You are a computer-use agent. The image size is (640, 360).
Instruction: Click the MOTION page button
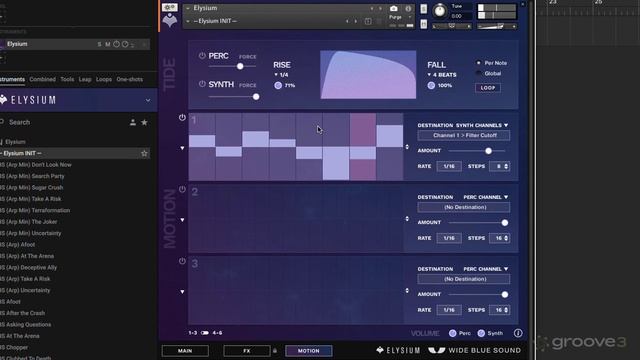click(309, 351)
